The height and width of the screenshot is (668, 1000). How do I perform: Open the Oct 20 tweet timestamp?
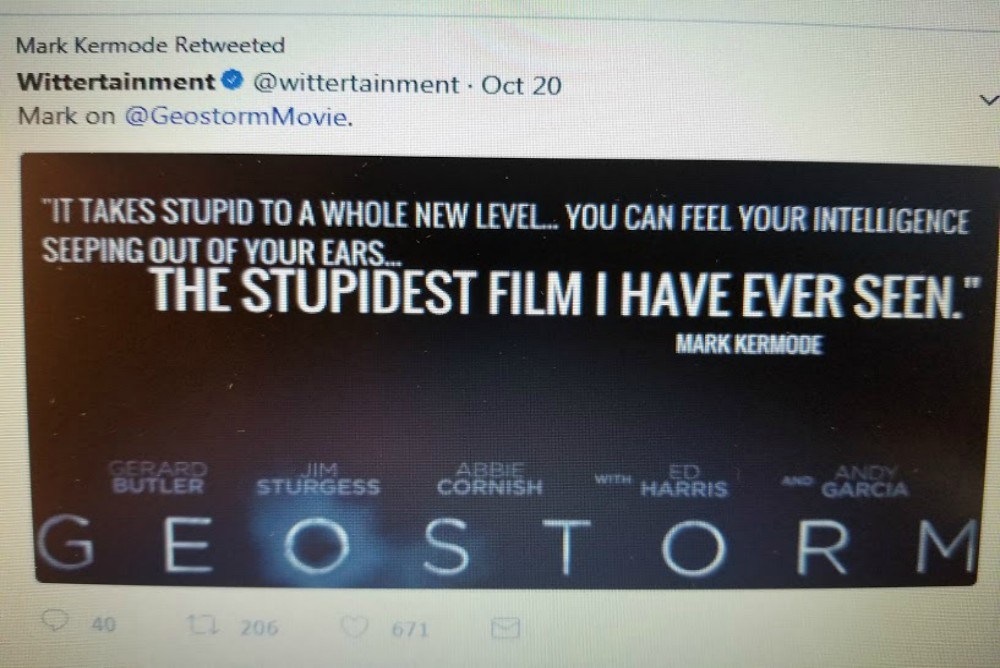[521, 85]
